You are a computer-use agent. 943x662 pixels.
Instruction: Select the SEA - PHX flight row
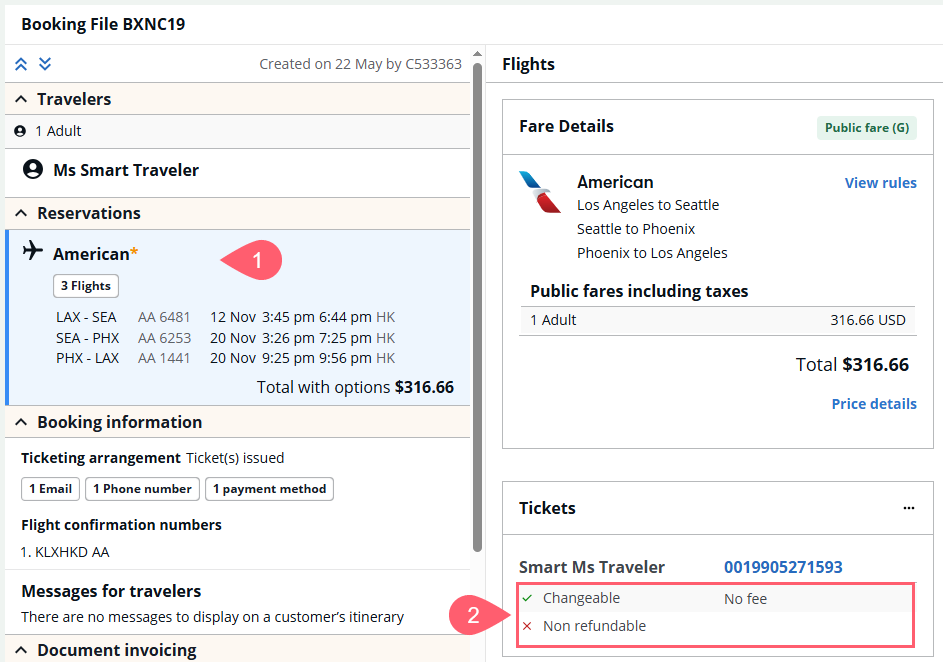[226, 338]
